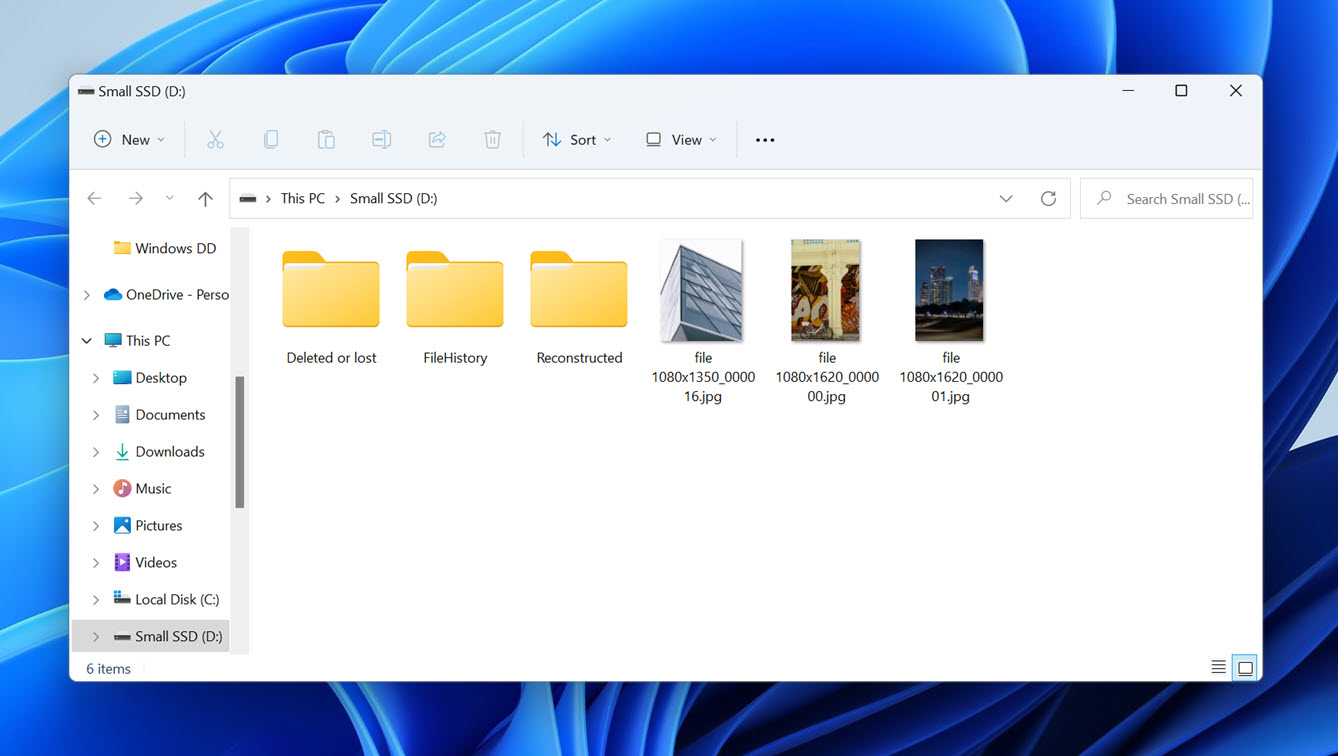This screenshot has height=756, width=1338.
Task: Go back with the left arrow
Action: (x=94, y=199)
